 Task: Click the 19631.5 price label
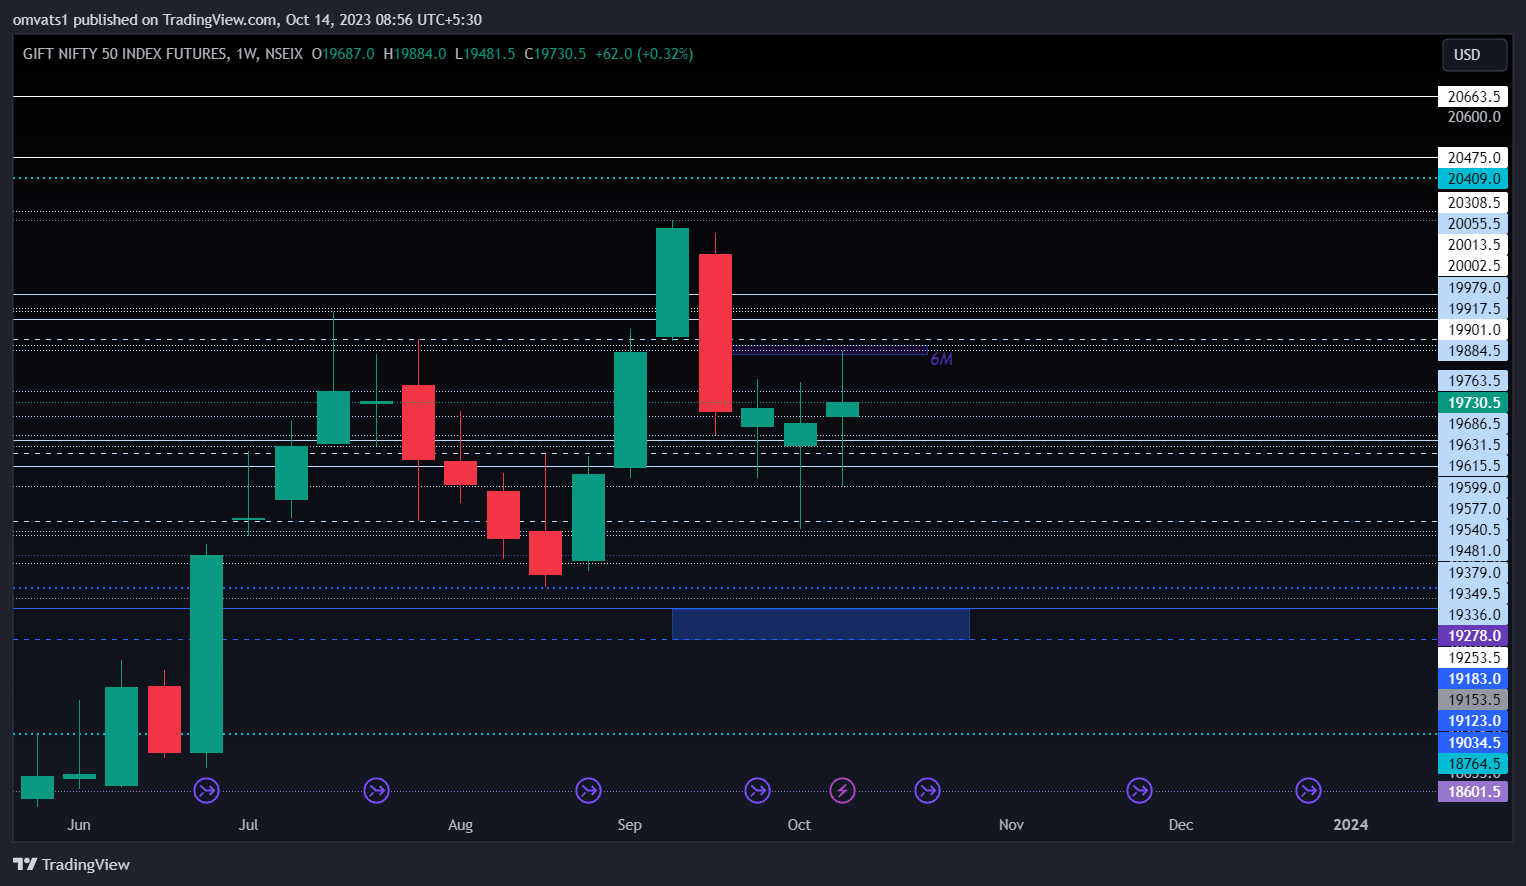pyautogui.click(x=1473, y=445)
